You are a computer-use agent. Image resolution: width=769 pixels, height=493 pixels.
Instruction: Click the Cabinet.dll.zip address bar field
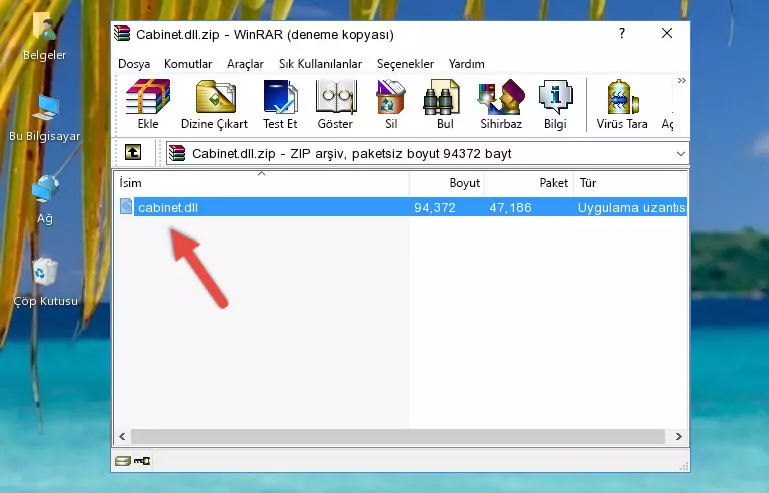(x=427, y=154)
